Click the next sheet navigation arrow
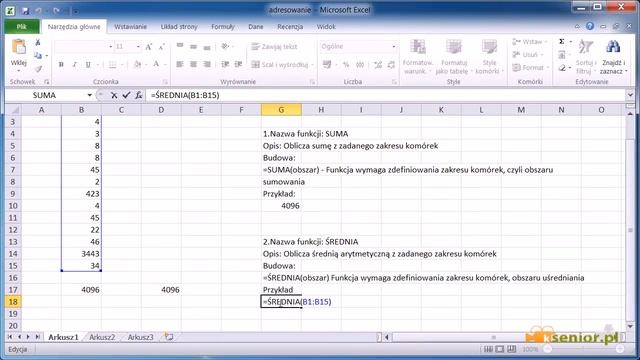640x360 pixels. pyautogui.click(x=28, y=337)
